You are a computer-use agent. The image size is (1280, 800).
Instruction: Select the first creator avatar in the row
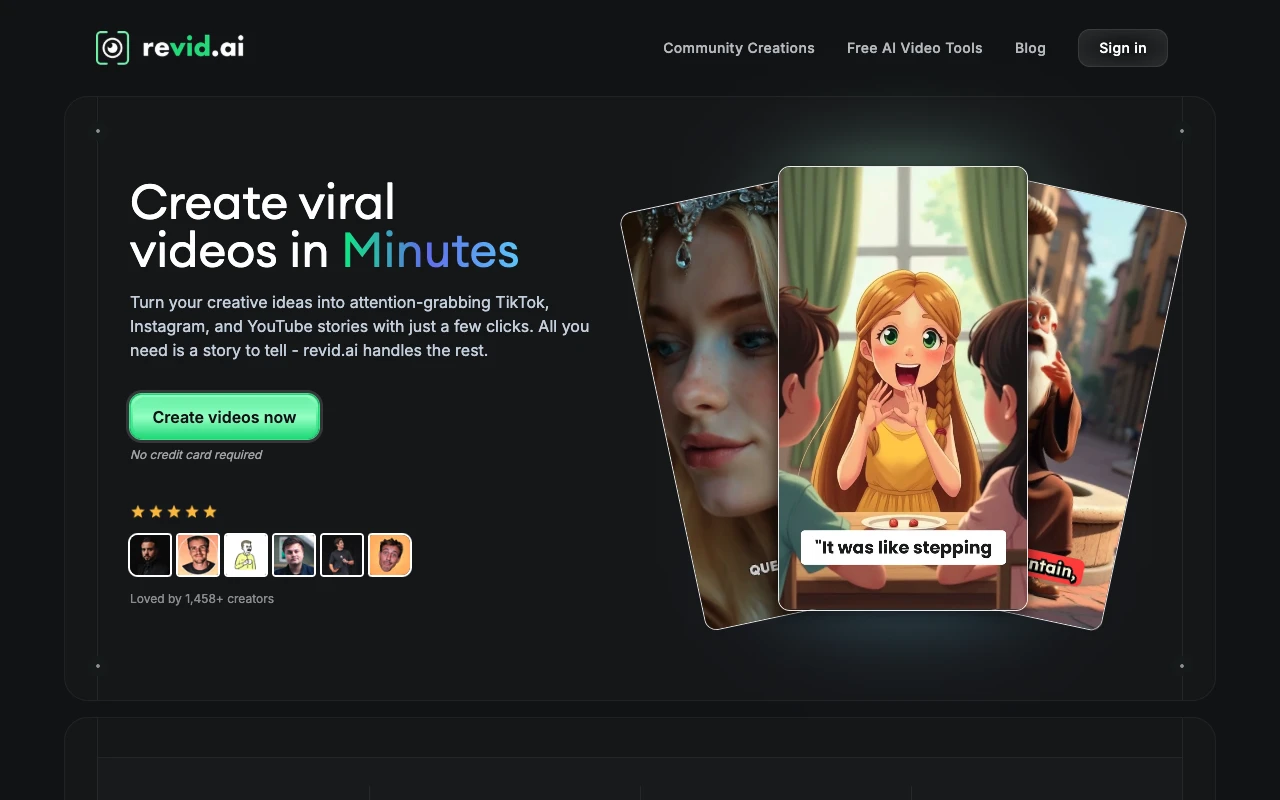(x=150, y=555)
